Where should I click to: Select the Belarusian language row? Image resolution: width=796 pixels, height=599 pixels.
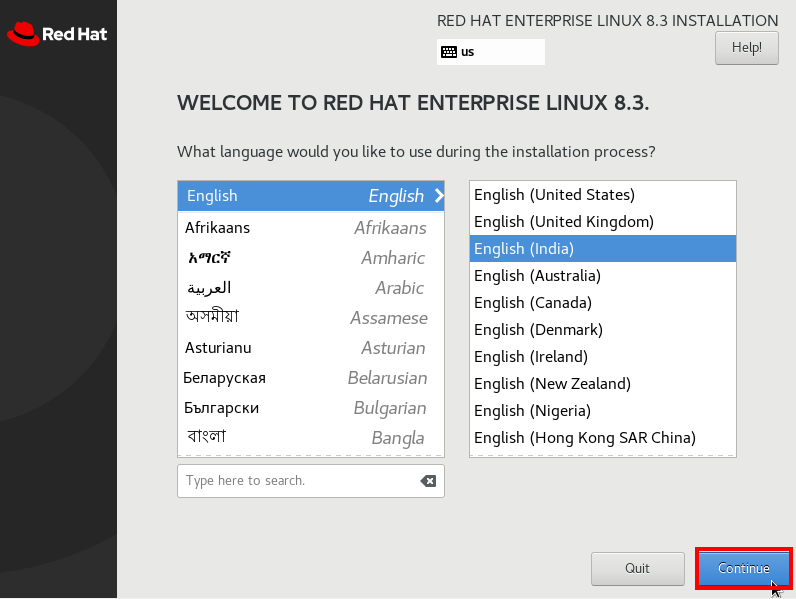[311, 378]
